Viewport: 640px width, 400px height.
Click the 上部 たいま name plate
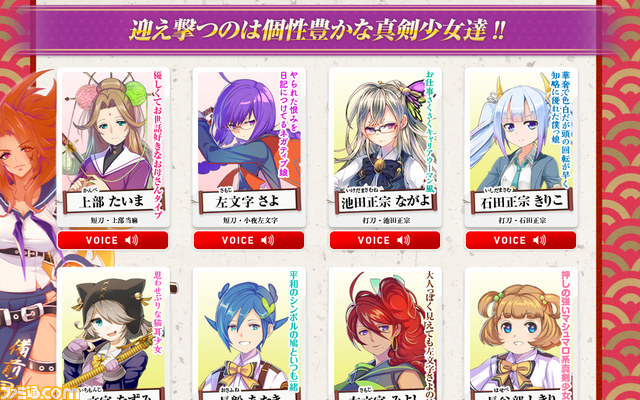click(x=113, y=201)
